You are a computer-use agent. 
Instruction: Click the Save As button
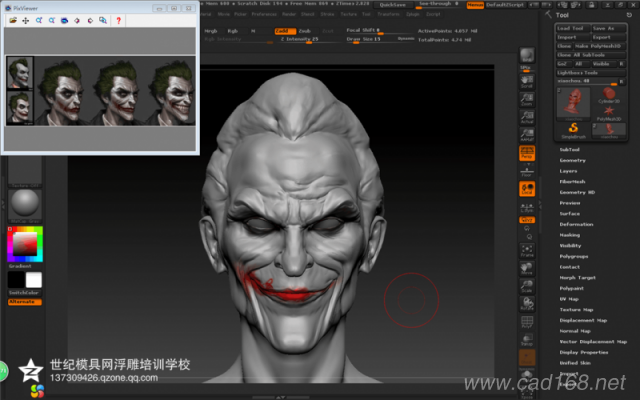coord(609,28)
